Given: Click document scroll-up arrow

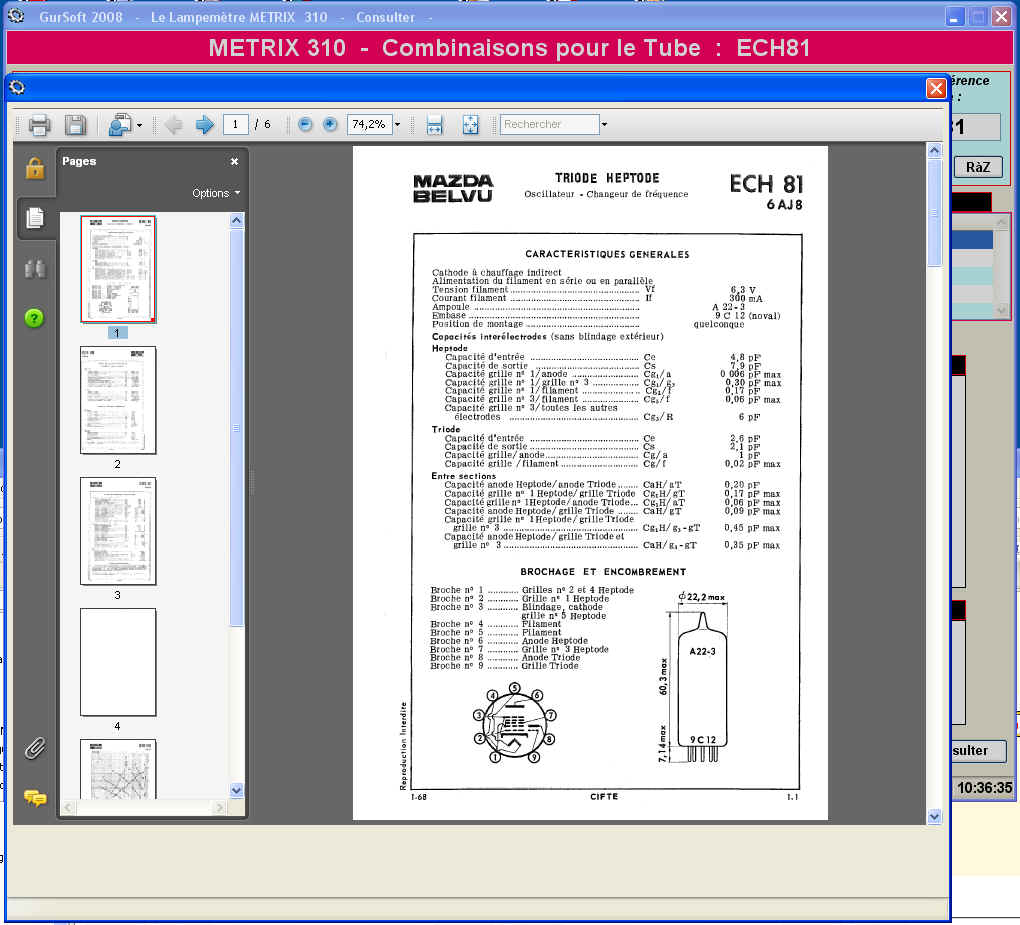Looking at the screenshot, I should click(934, 150).
